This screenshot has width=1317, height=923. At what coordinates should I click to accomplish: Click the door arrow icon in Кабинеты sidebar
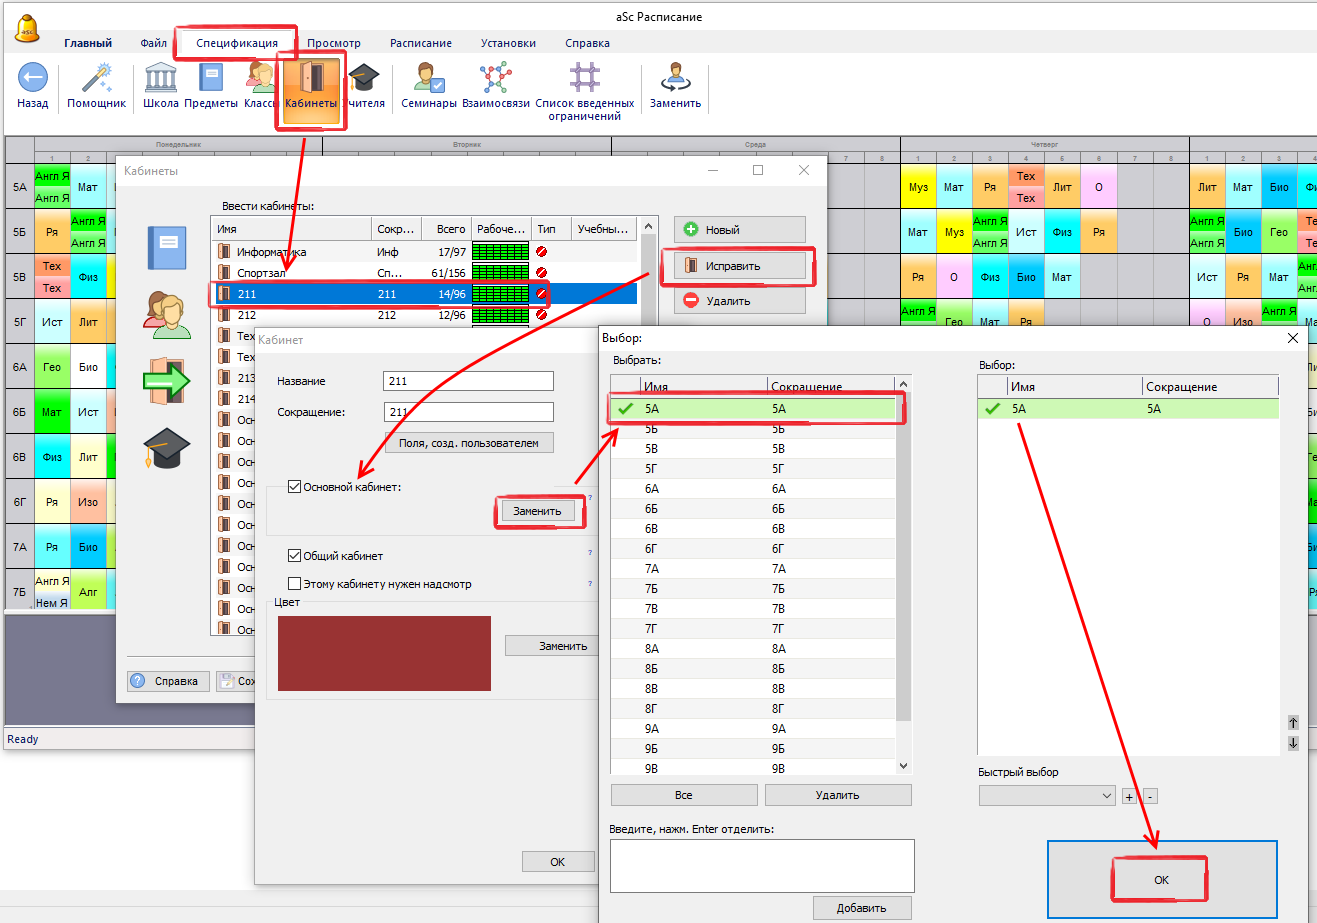click(167, 381)
